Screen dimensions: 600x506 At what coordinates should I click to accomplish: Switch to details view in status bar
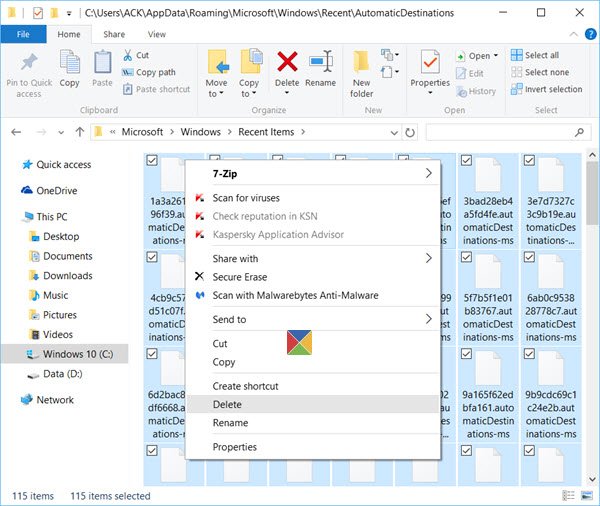(x=568, y=496)
